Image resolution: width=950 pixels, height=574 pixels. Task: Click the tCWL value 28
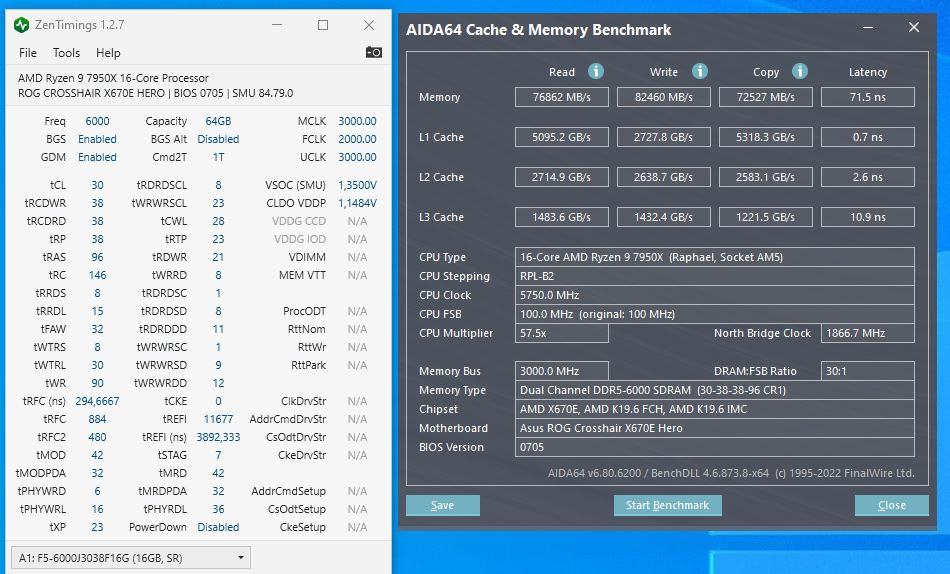tap(218, 221)
